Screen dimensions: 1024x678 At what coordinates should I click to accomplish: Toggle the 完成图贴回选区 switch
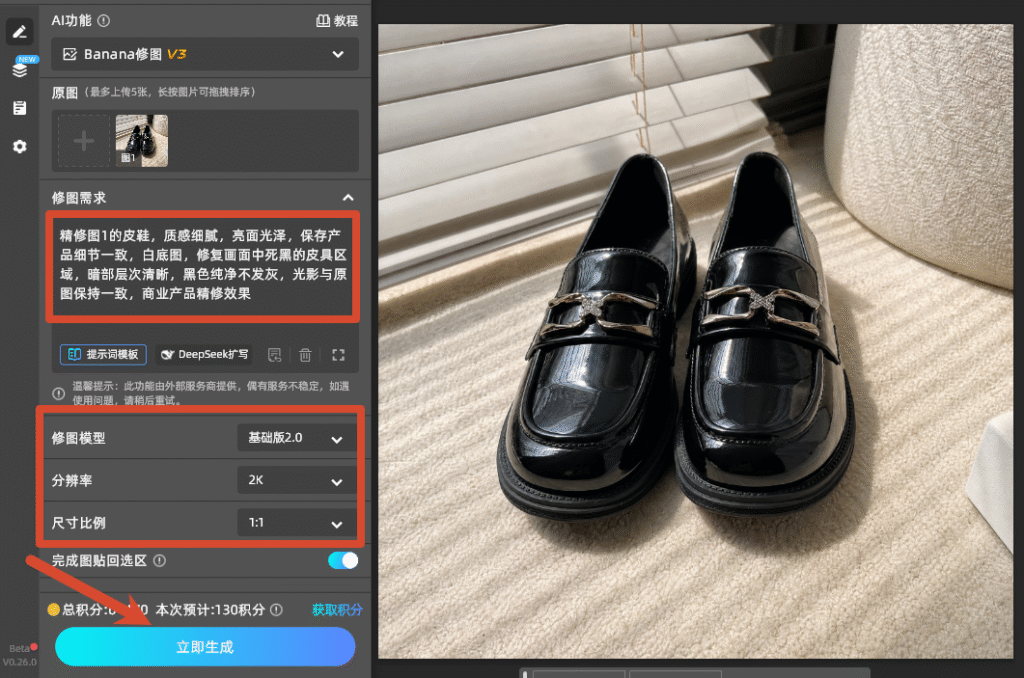pyautogui.click(x=343, y=560)
